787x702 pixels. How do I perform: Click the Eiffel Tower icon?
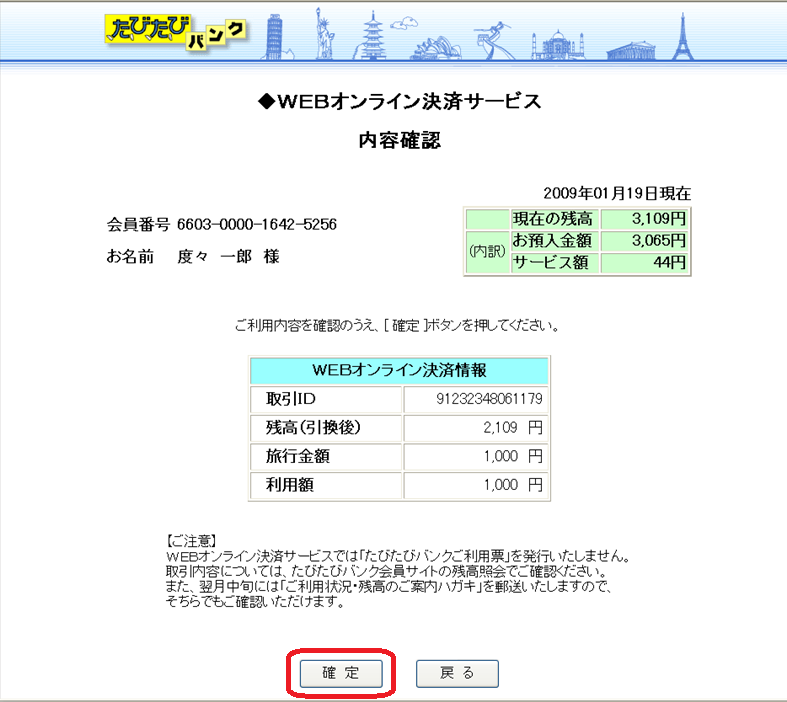pos(685,37)
